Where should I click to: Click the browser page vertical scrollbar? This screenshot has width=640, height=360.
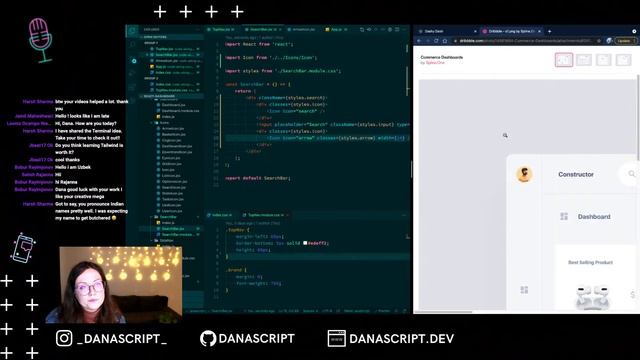point(638,118)
